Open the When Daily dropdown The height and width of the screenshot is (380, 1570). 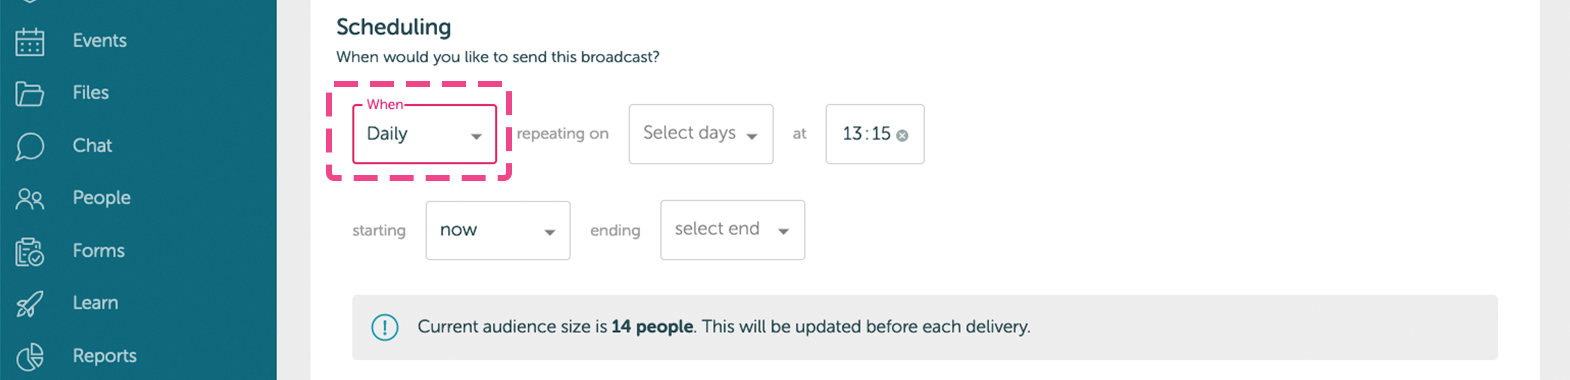pos(424,134)
